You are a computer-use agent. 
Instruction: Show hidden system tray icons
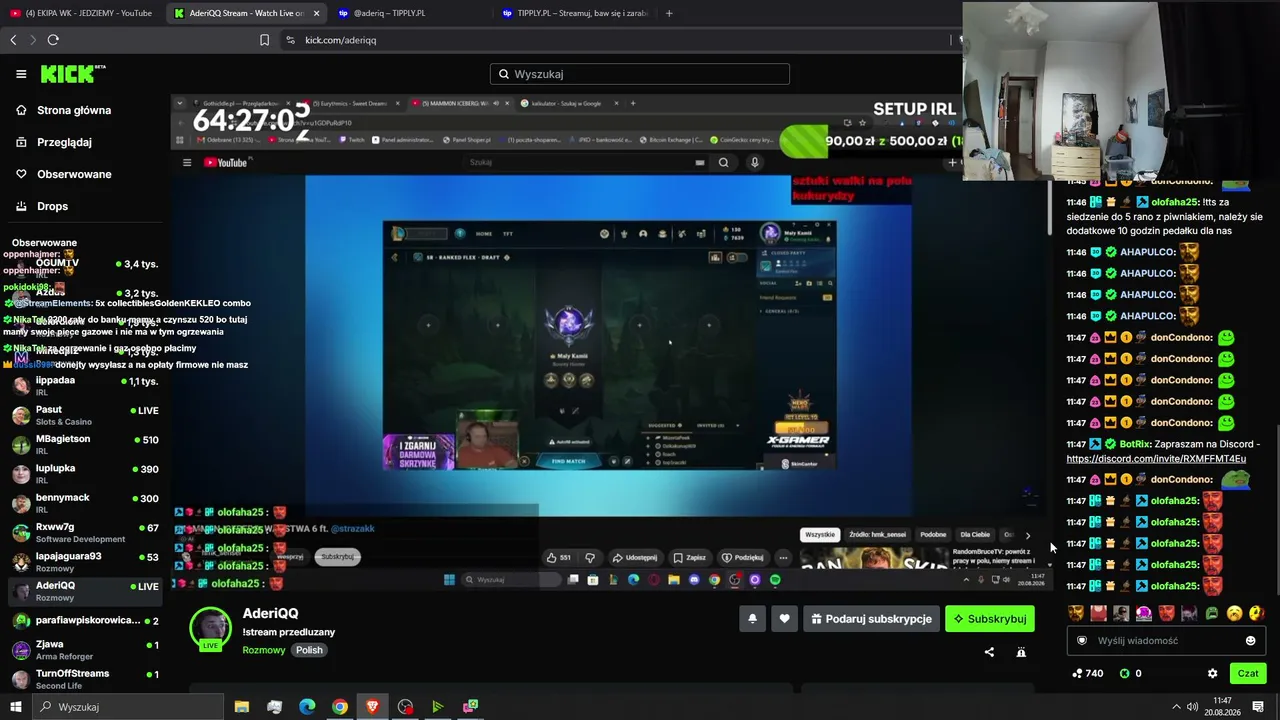1176,707
